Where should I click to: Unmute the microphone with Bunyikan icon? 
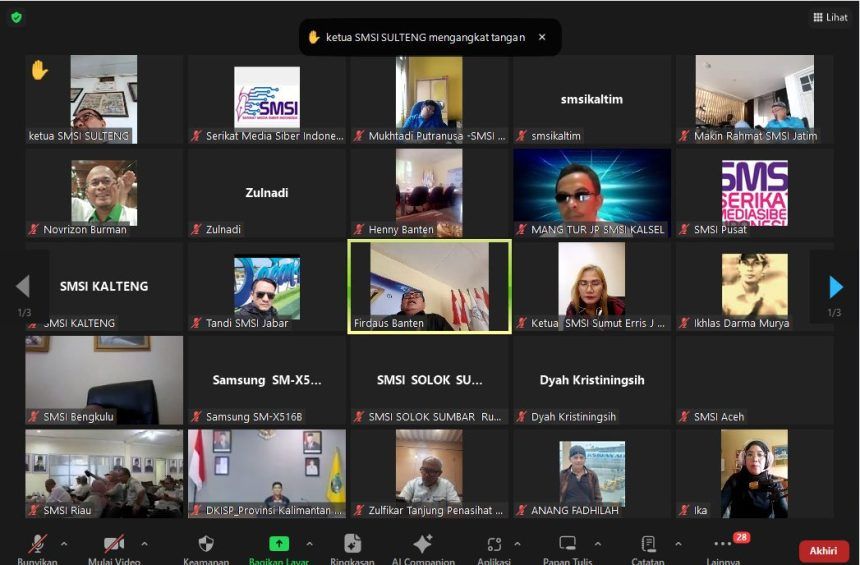pyautogui.click(x=38, y=544)
